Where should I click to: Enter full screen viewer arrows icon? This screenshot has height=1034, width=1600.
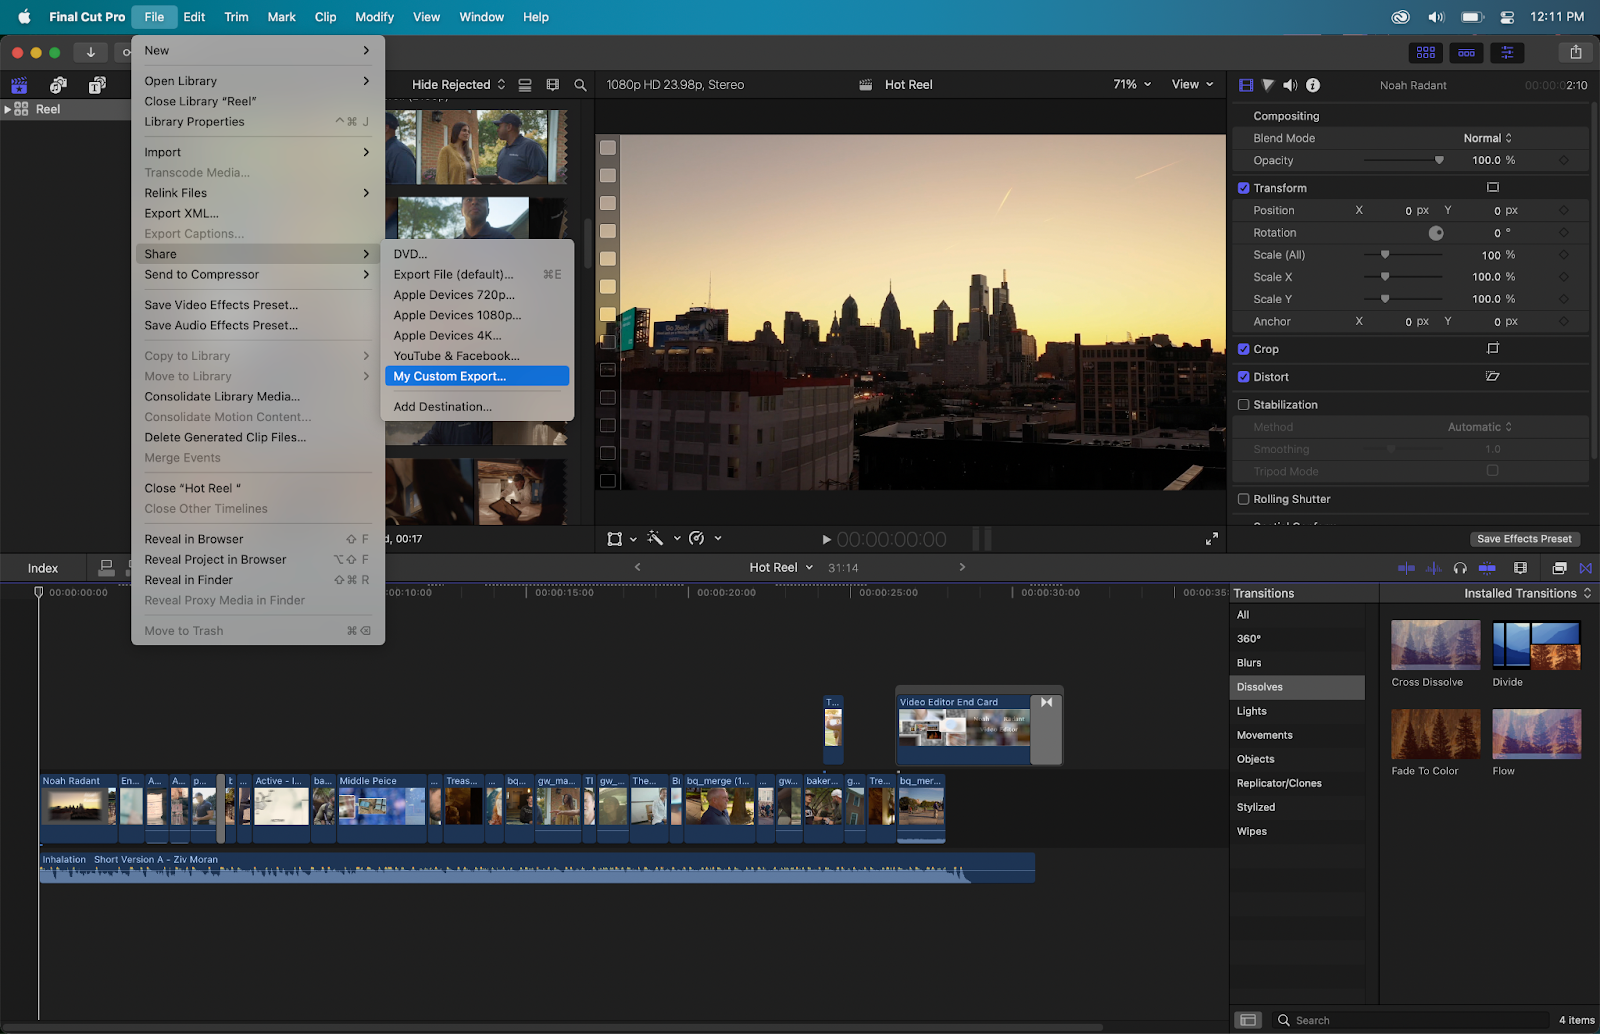coord(1212,538)
